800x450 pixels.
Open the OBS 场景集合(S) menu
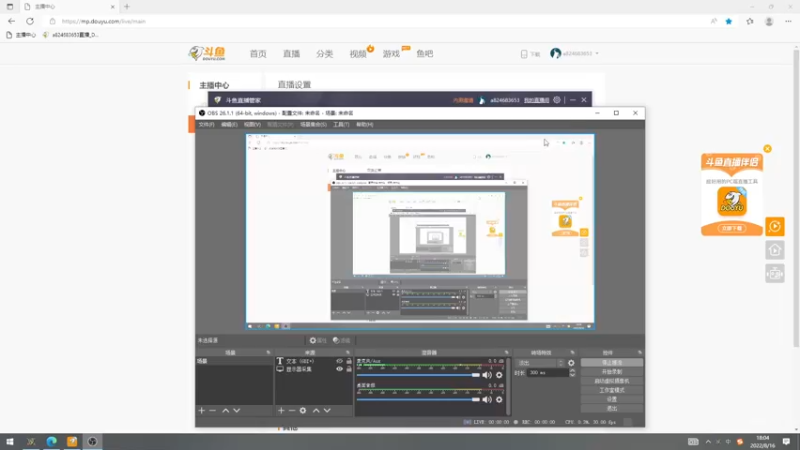pyautogui.click(x=313, y=124)
